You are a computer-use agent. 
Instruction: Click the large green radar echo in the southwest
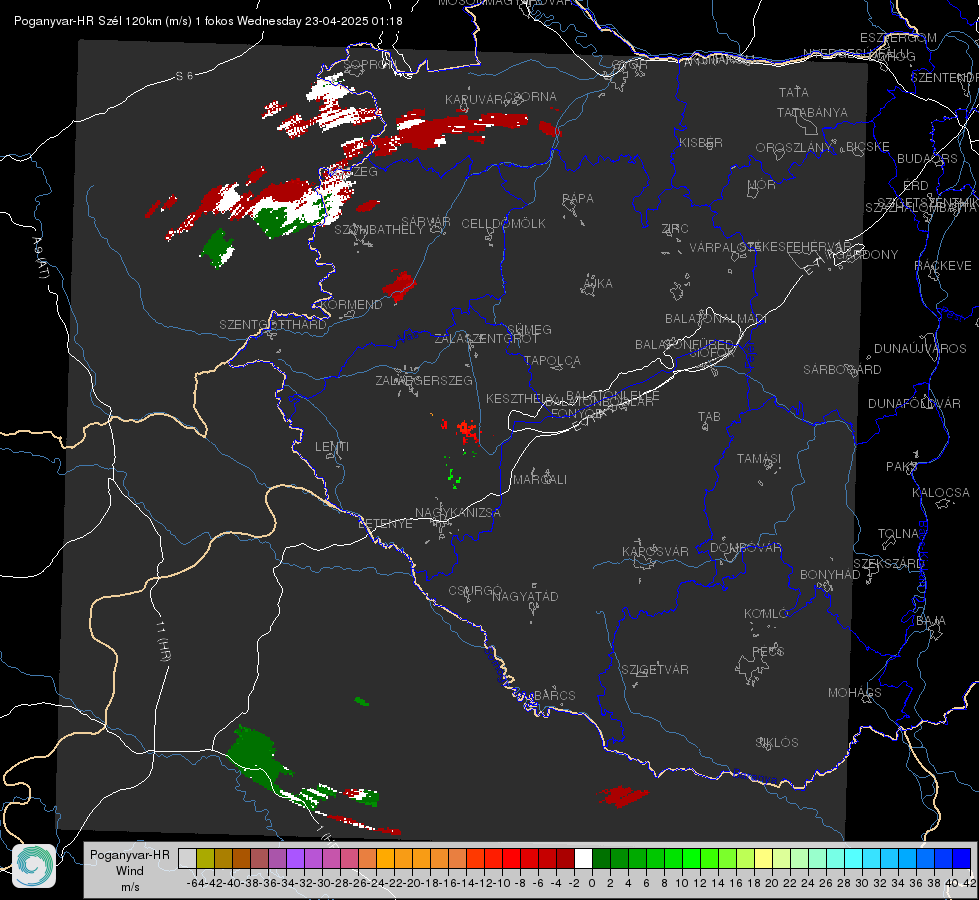[x=256, y=756]
